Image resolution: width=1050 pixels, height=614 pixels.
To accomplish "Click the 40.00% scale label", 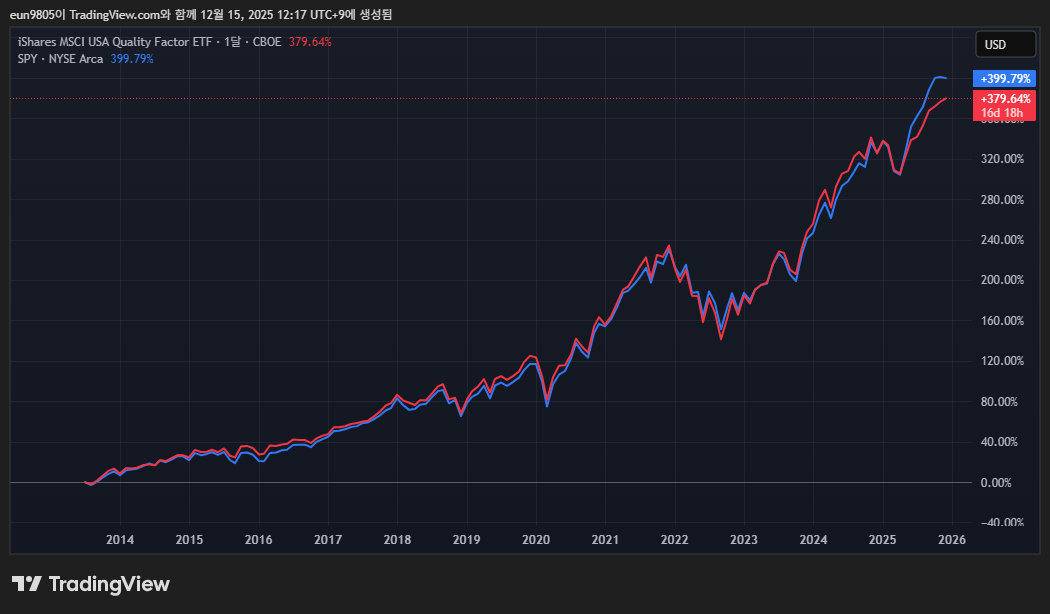I will [x=999, y=442].
